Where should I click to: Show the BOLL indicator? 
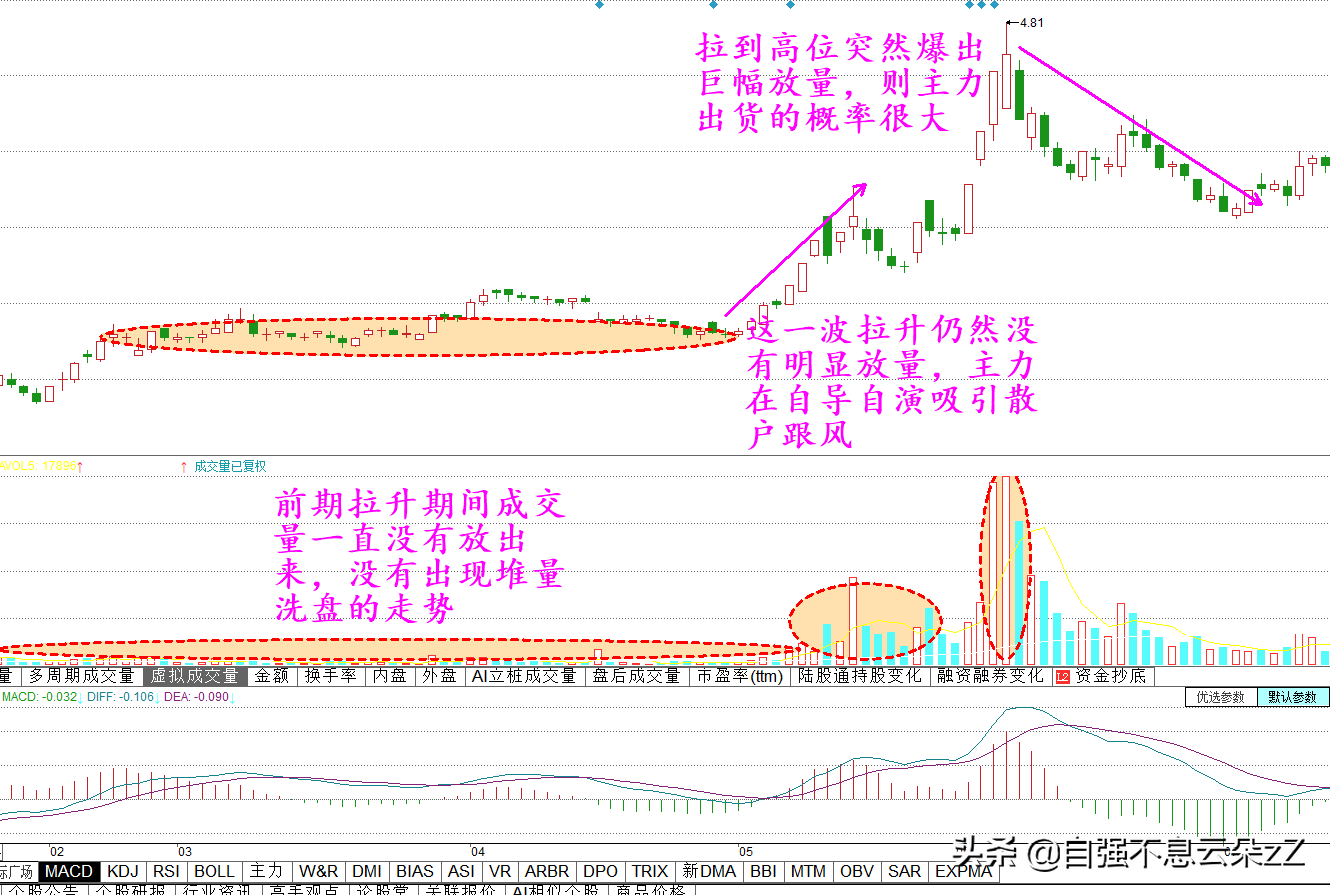pos(215,871)
